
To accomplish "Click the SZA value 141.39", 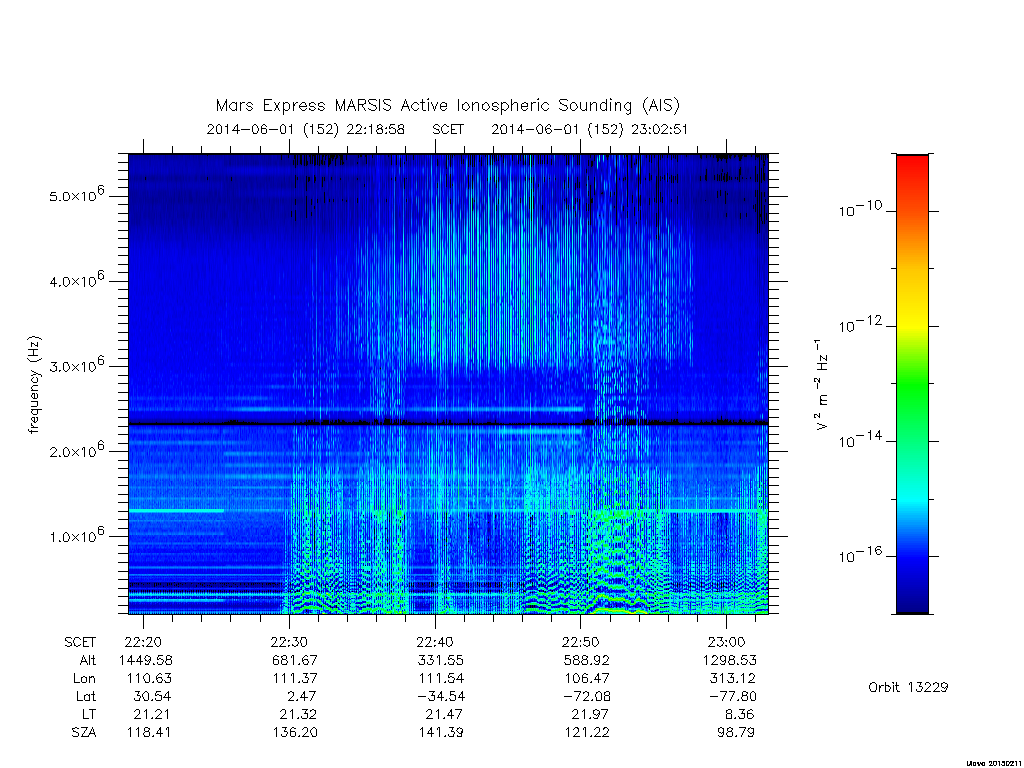I will (x=440, y=732).
